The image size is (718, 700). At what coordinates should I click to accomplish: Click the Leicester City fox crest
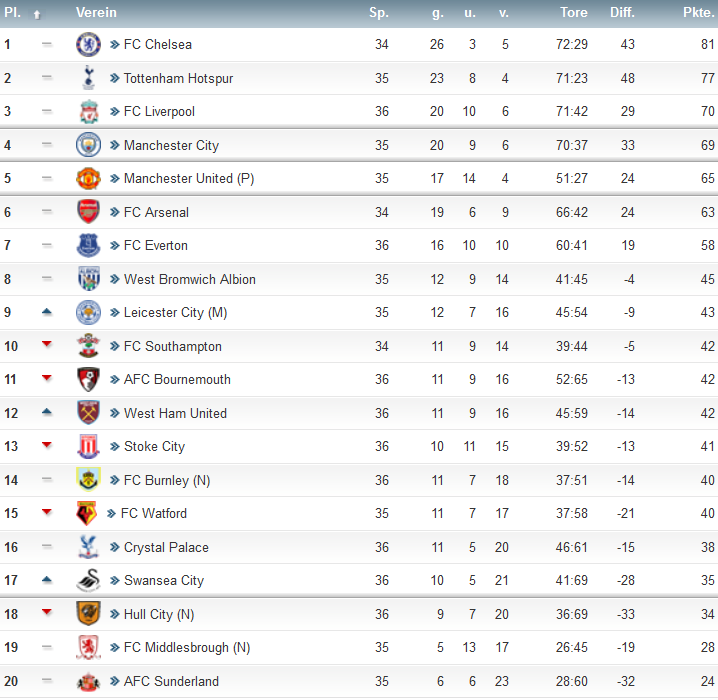[x=88, y=312]
